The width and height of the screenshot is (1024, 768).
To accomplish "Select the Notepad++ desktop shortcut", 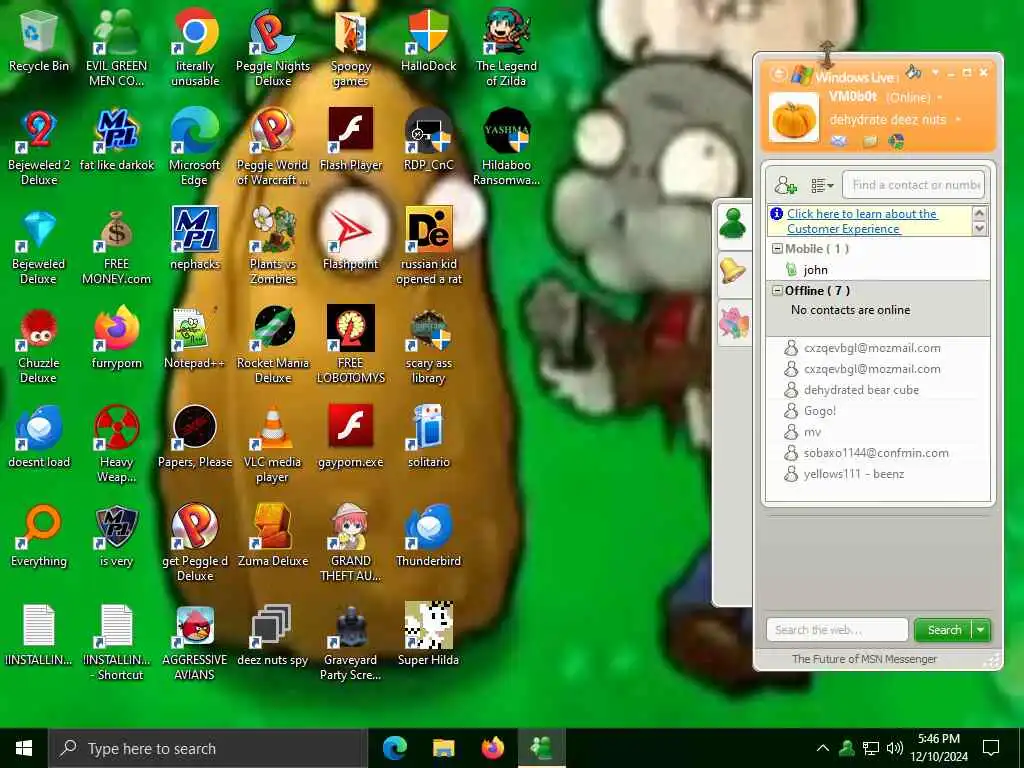I will tap(195, 338).
